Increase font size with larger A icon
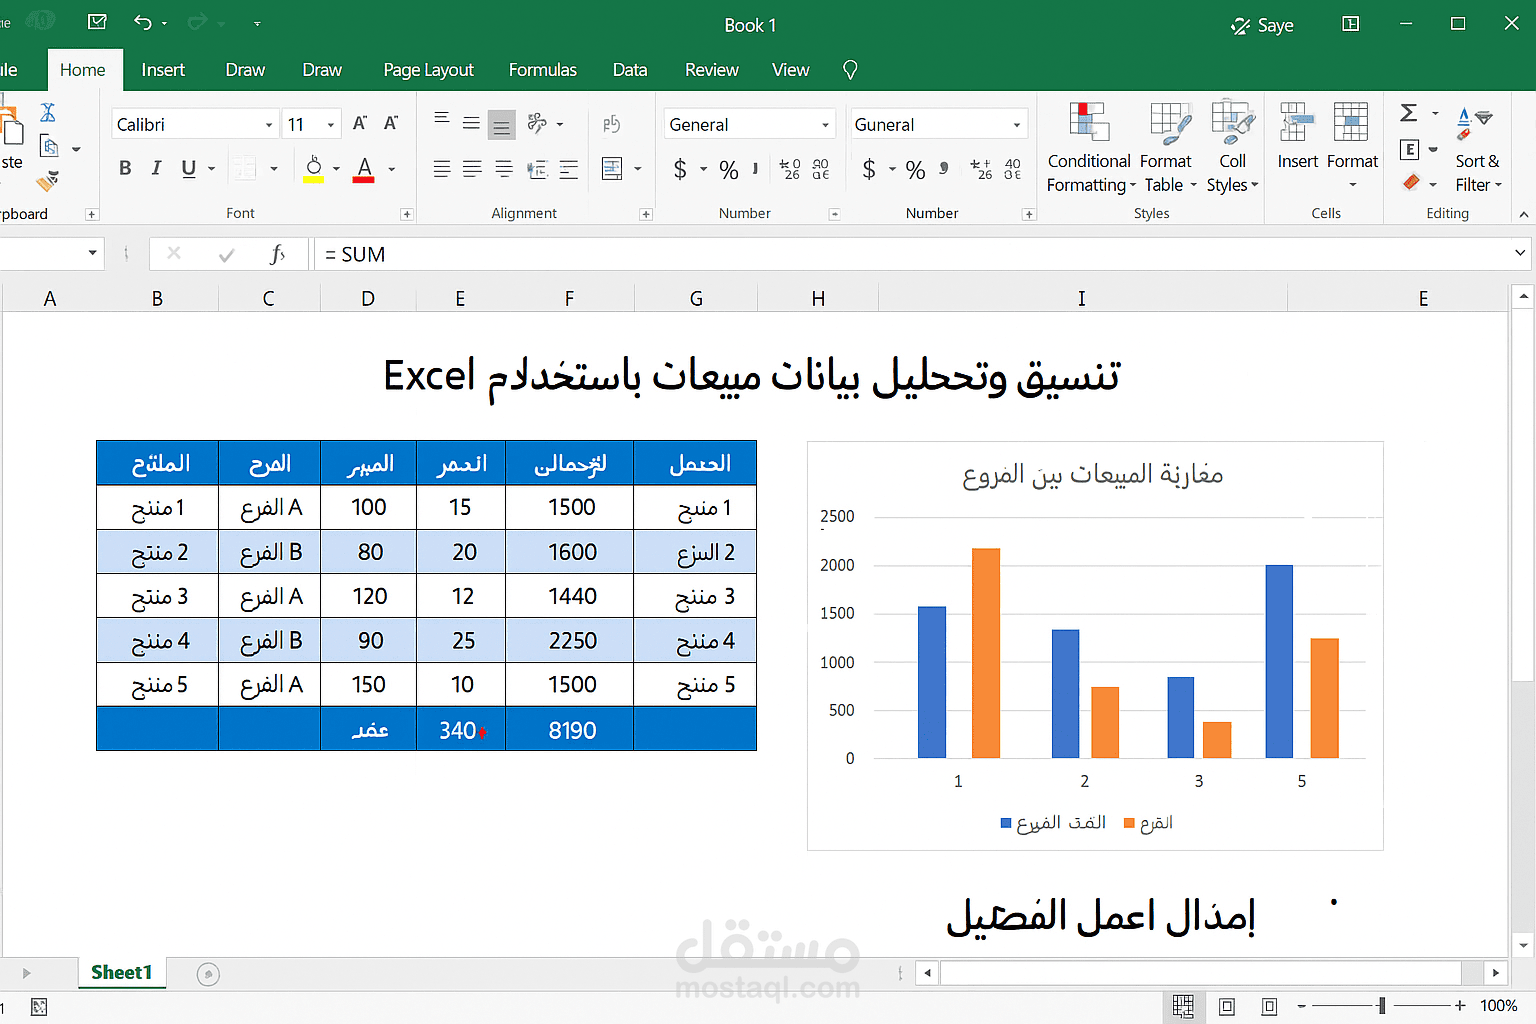Screen dimensions: 1536x1024 tap(360, 123)
